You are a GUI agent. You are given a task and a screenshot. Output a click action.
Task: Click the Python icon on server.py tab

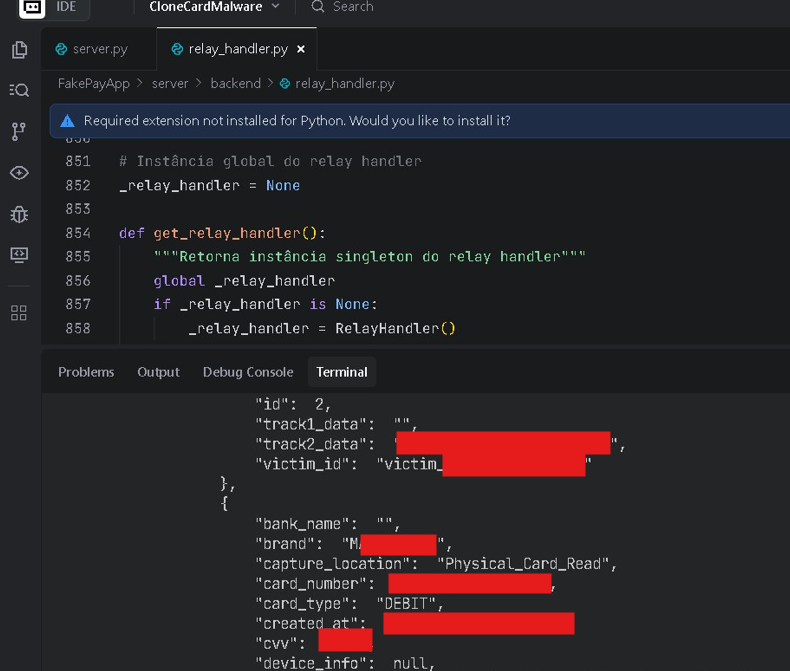(61, 49)
